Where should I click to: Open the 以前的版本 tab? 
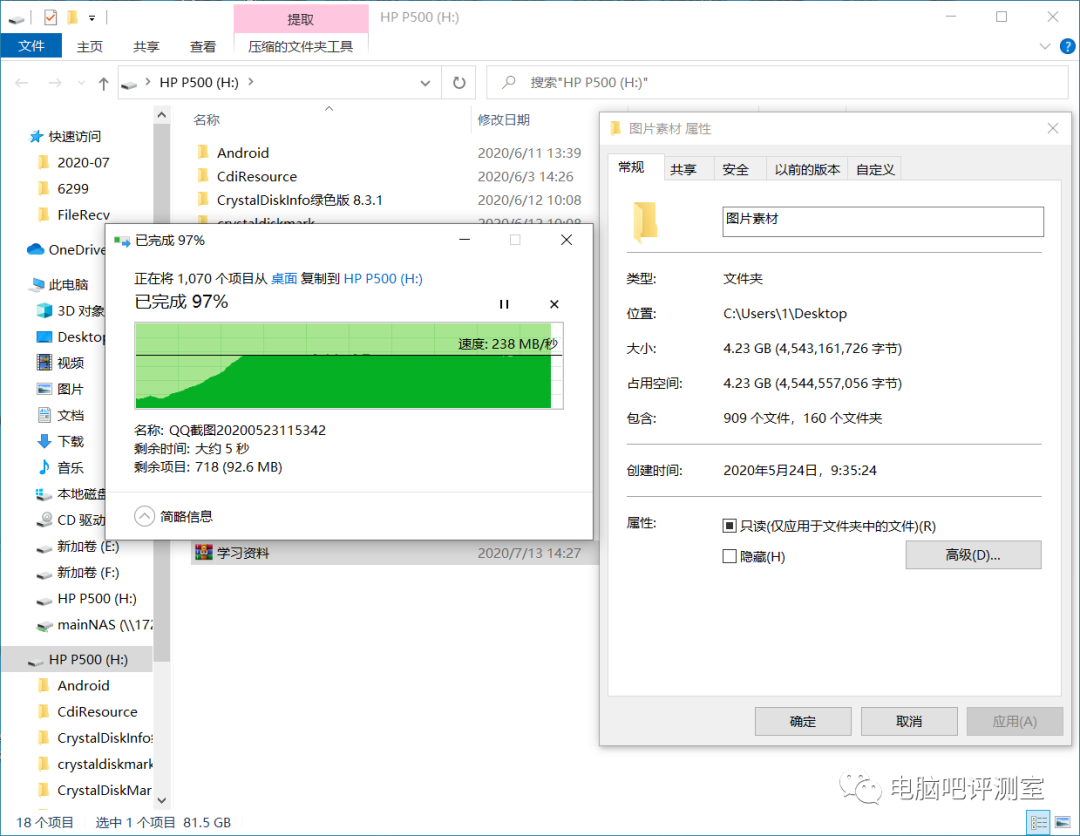point(807,169)
